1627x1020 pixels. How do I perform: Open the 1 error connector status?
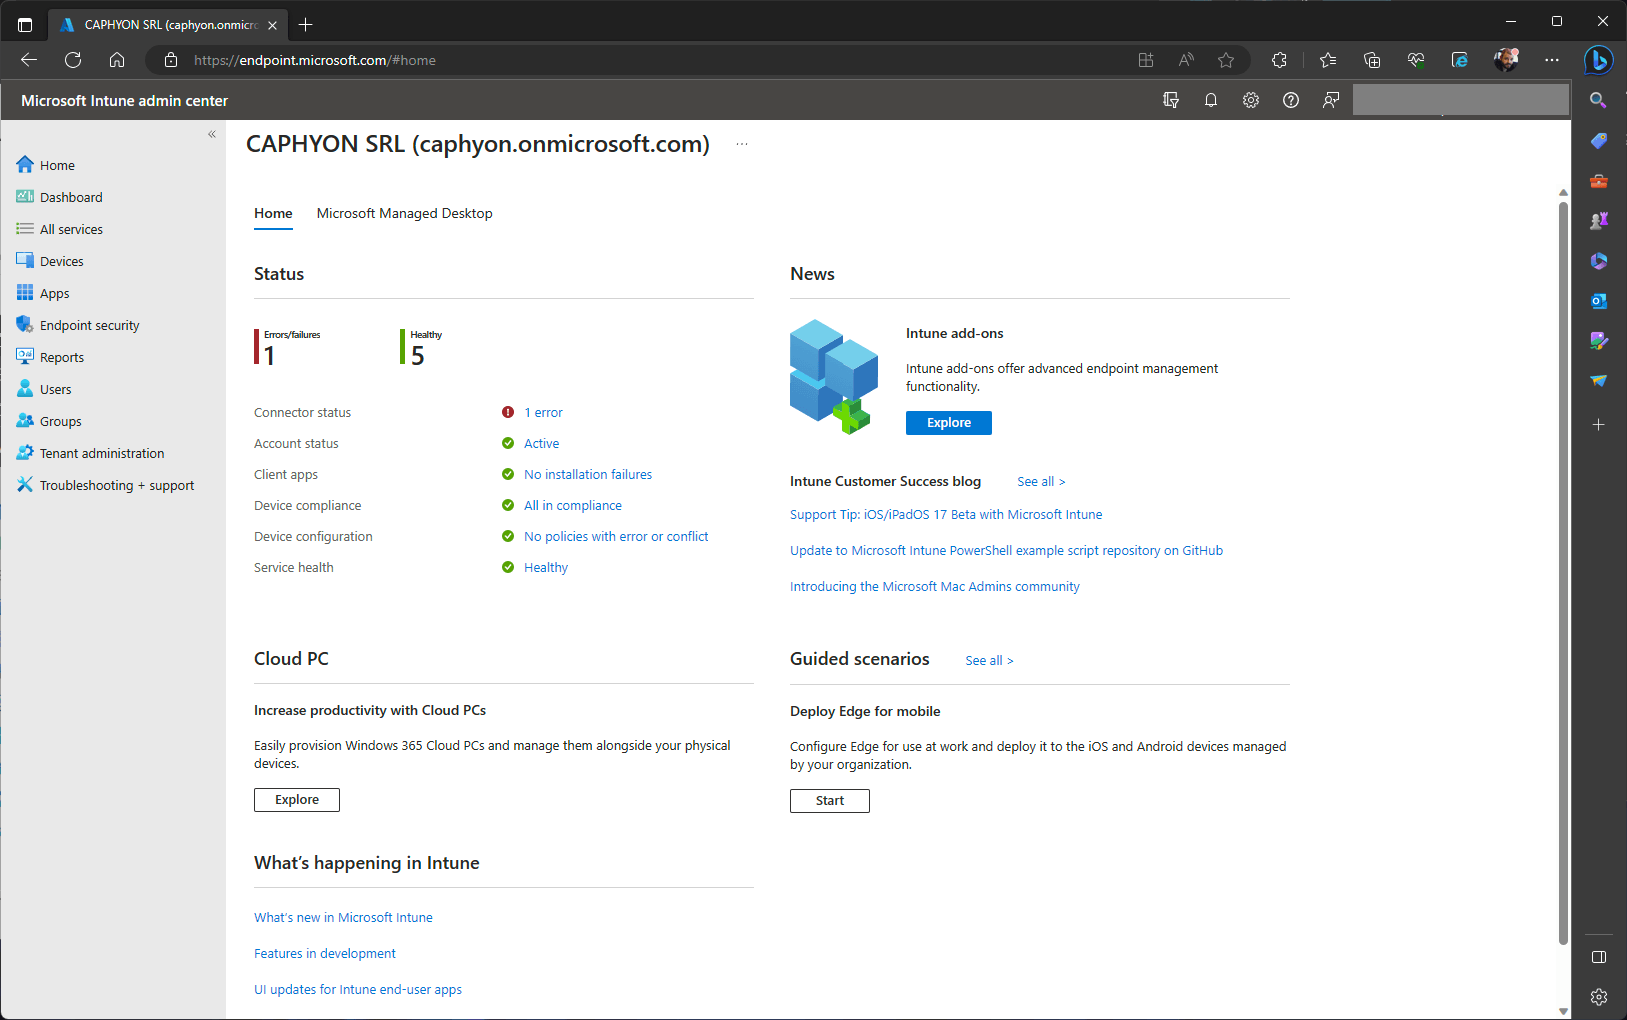(543, 412)
